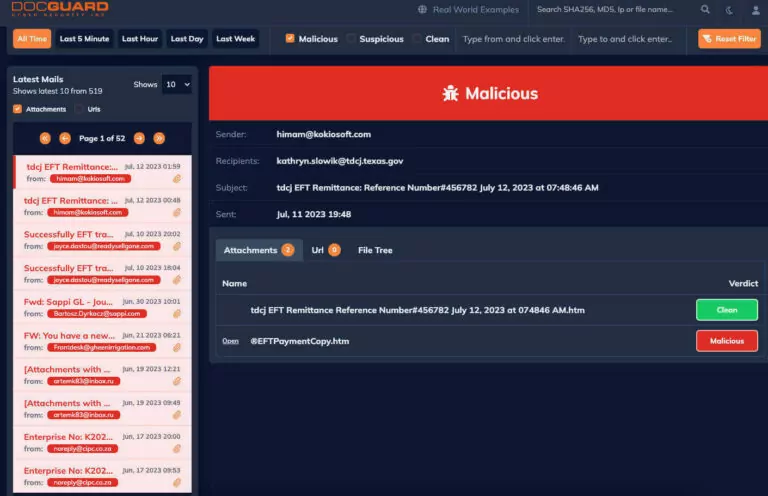Screen dimensions: 768x496
Task: Click the himam@kokiosoft.com tag in first mail
Action: 90,179
